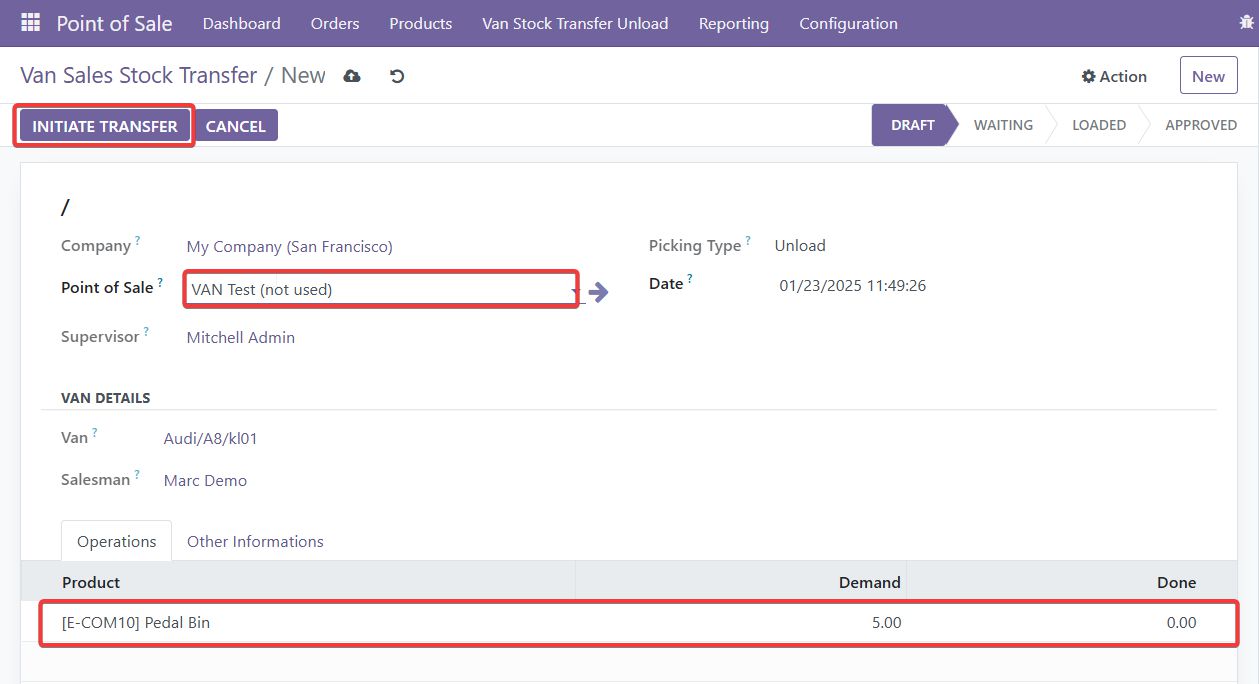The width and height of the screenshot is (1259, 684).
Task: Show help tooltip for Salesman field
Action: click(137, 474)
